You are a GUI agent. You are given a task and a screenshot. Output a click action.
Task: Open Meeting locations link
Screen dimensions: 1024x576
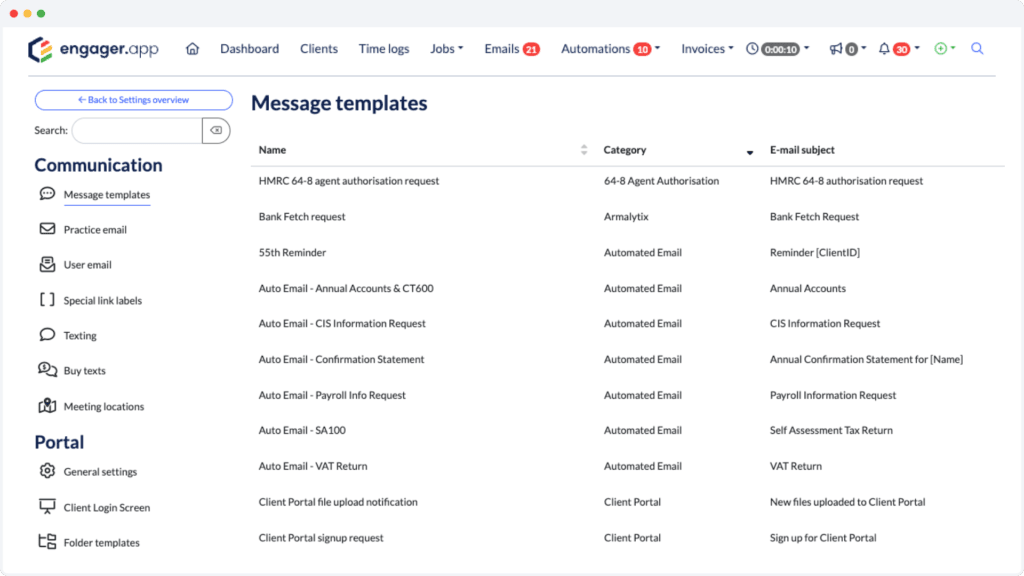[x=104, y=406]
